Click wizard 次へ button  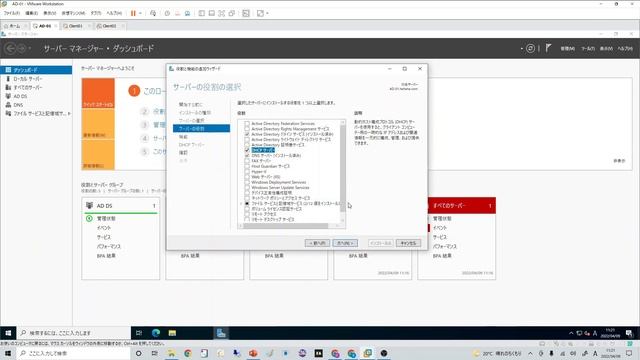[x=345, y=243]
